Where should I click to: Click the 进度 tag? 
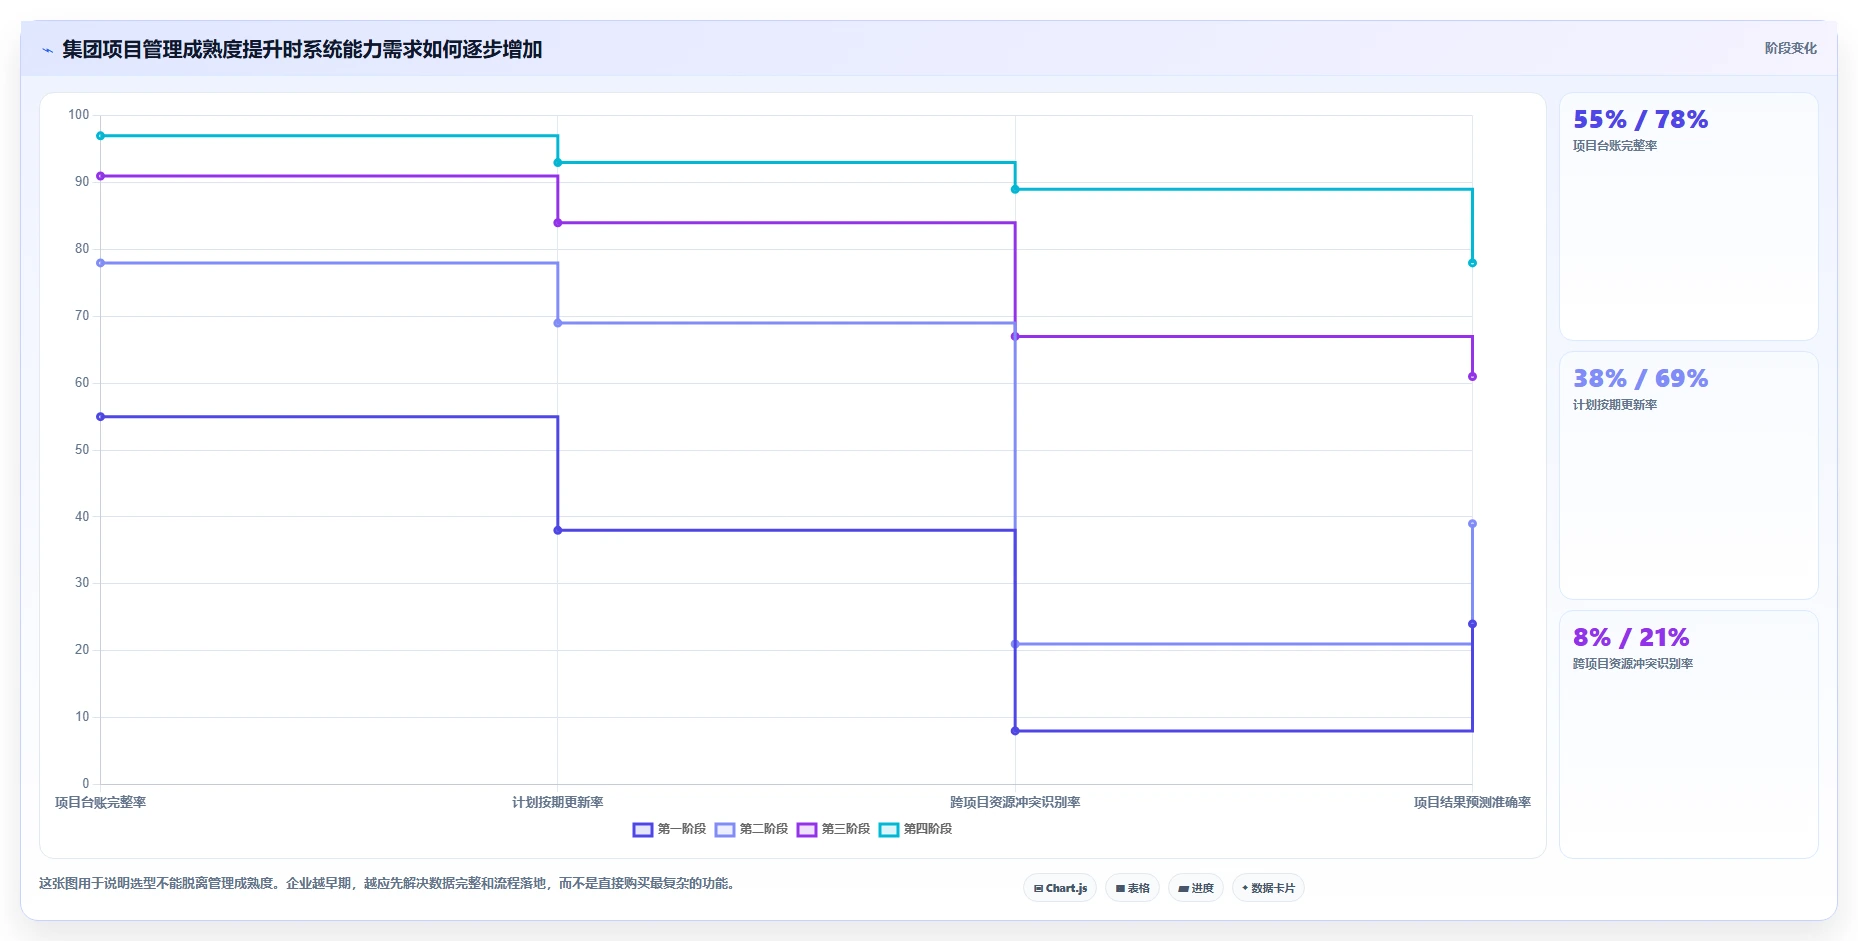click(x=1196, y=888)
